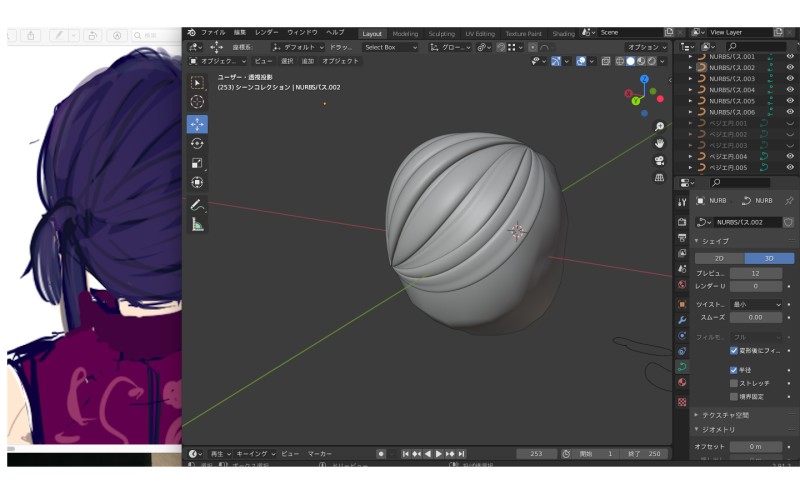Viewport: 800px width, 500px height.
Task: Set curve shape to 2D
Action: pyautogui.click(x=719, y=259)
